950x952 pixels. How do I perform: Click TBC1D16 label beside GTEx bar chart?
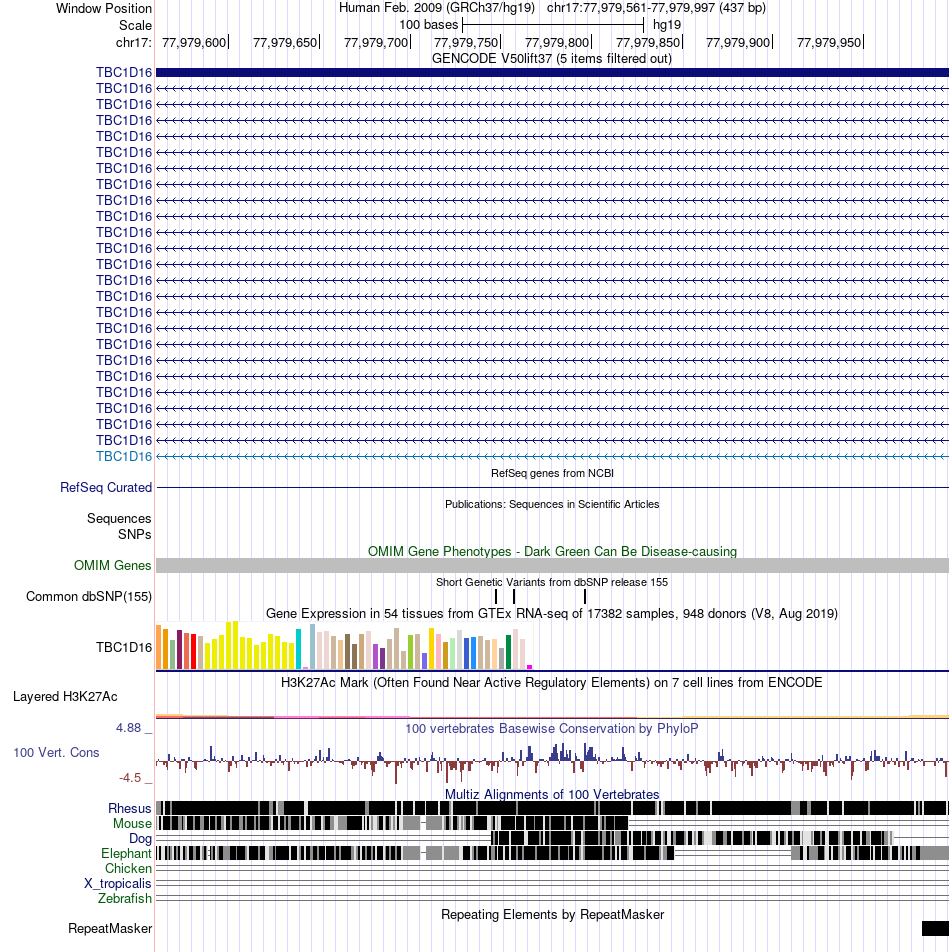point(124,647)
